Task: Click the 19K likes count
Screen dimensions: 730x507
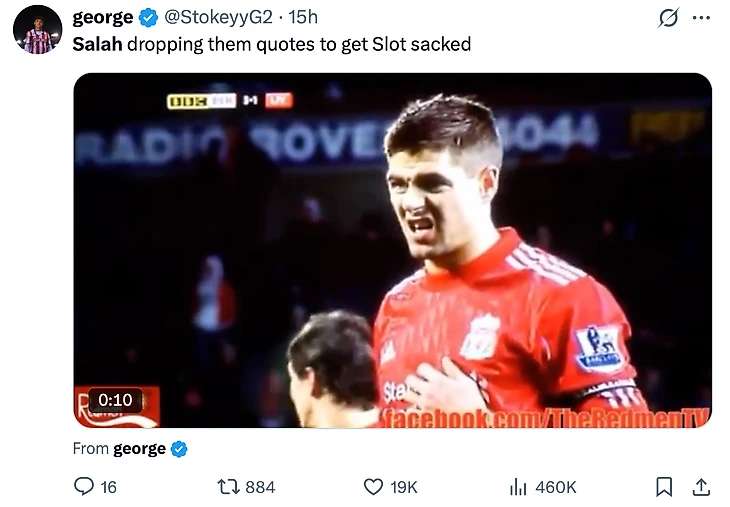Action: tap(404, 486)
